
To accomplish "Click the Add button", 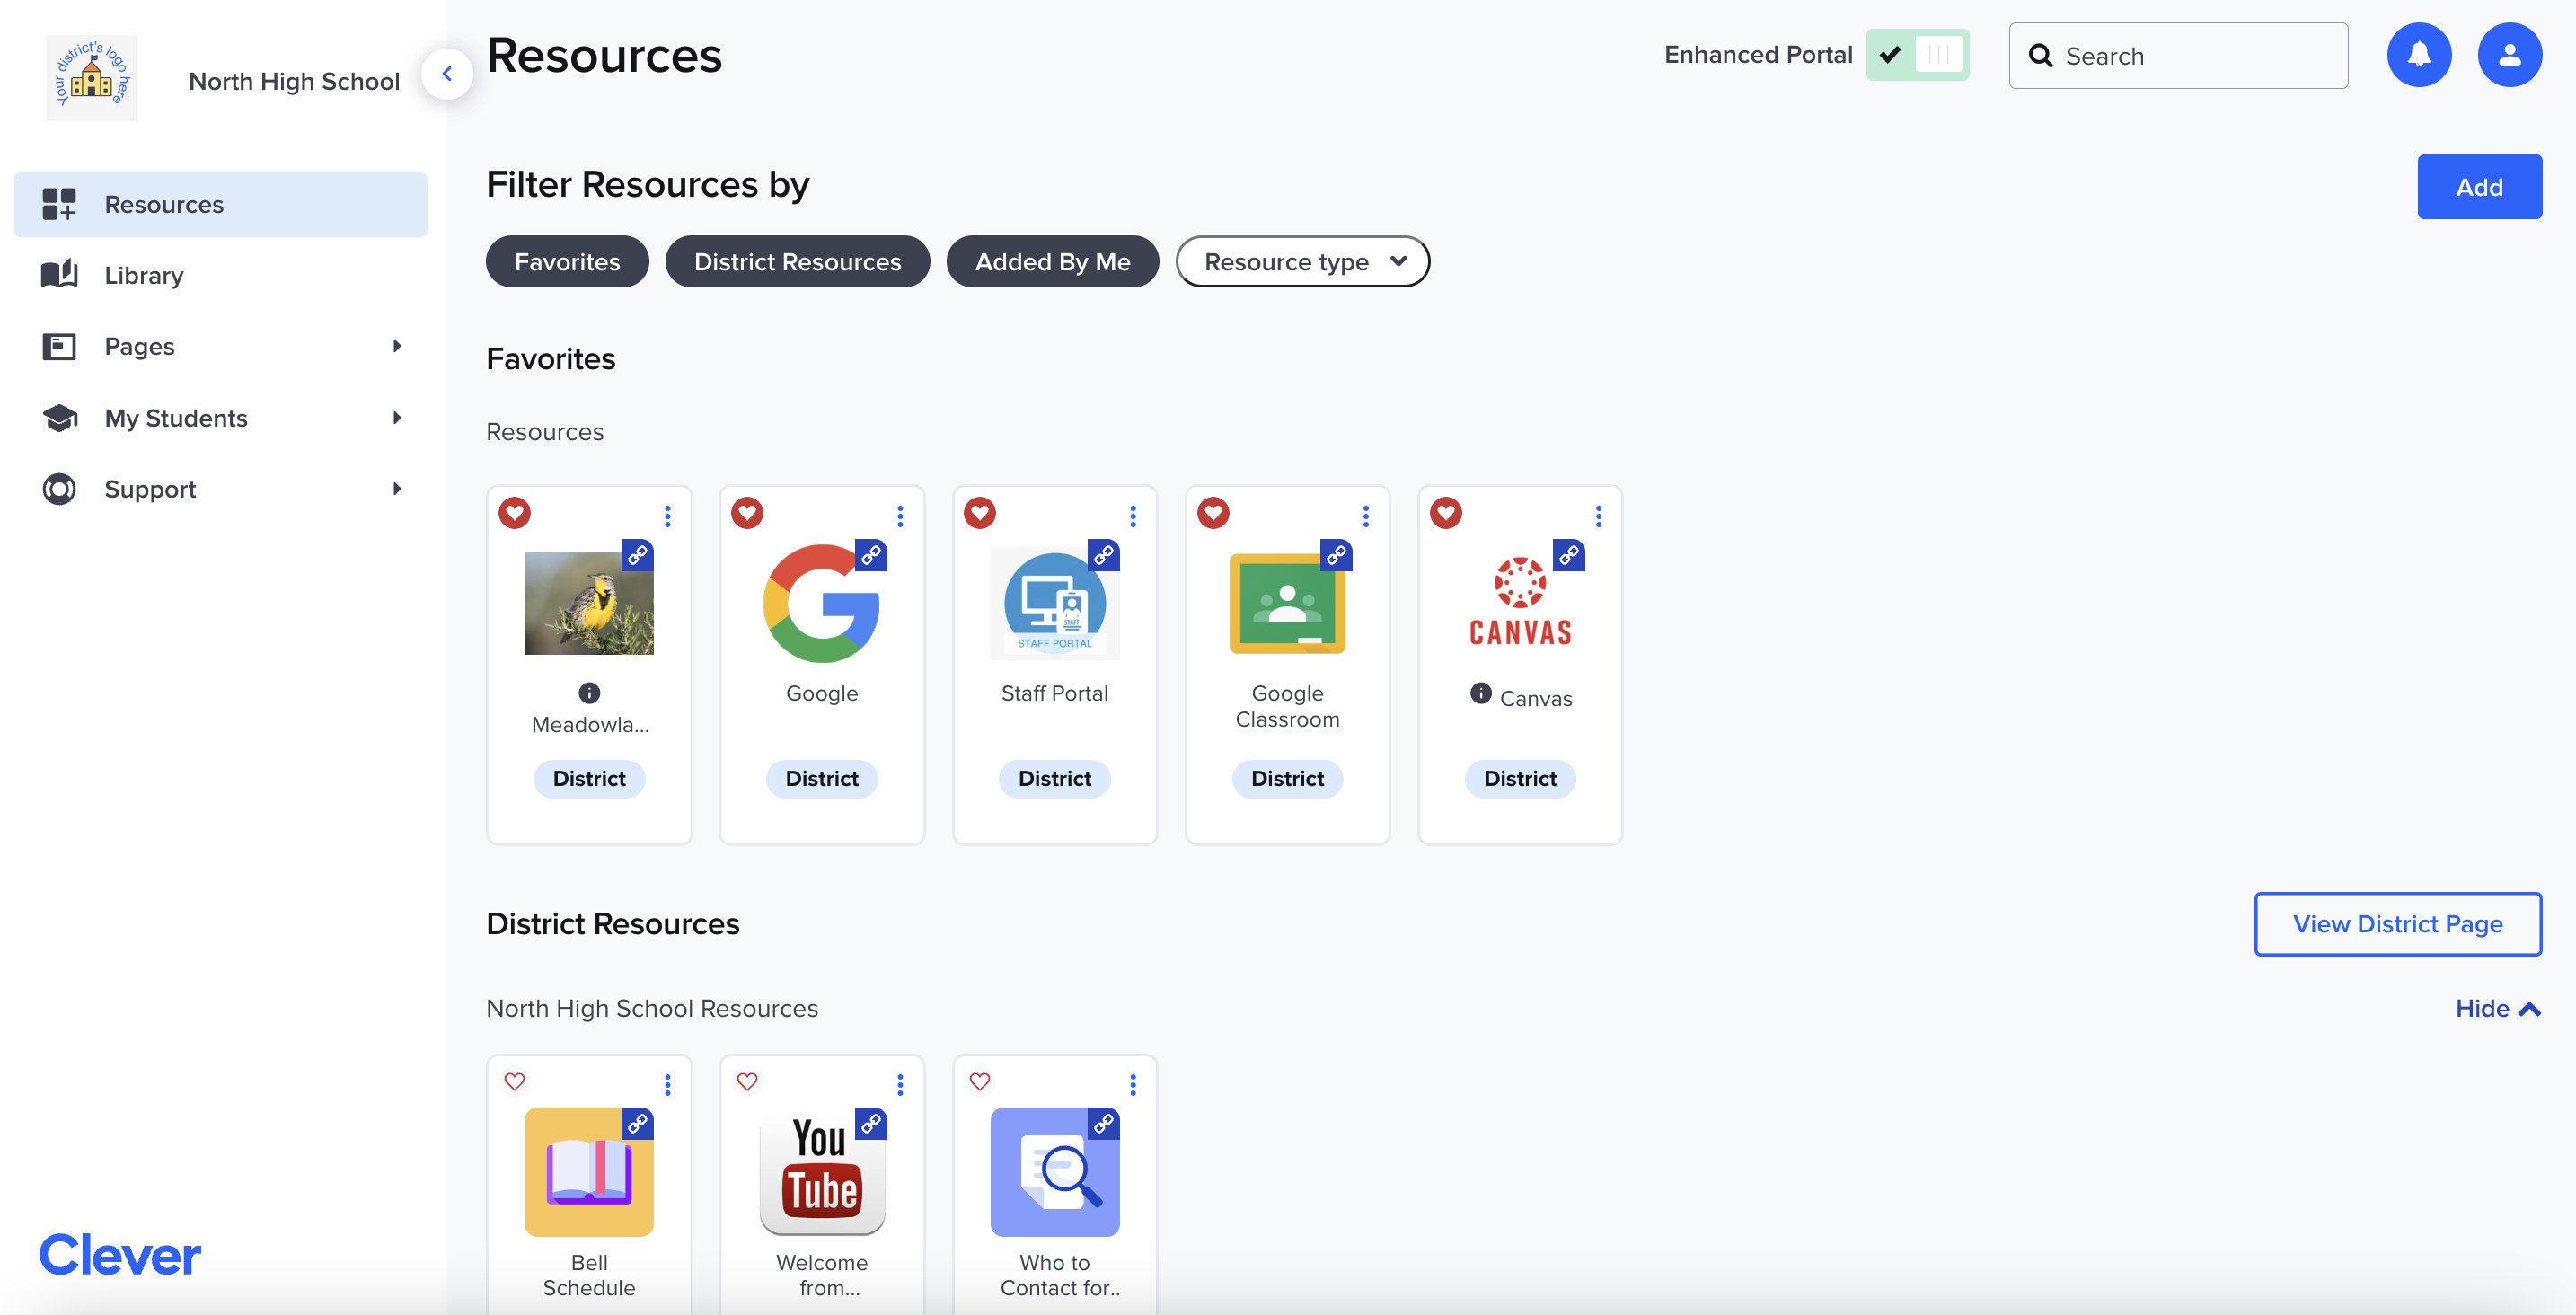I will tap(2478, 187).
